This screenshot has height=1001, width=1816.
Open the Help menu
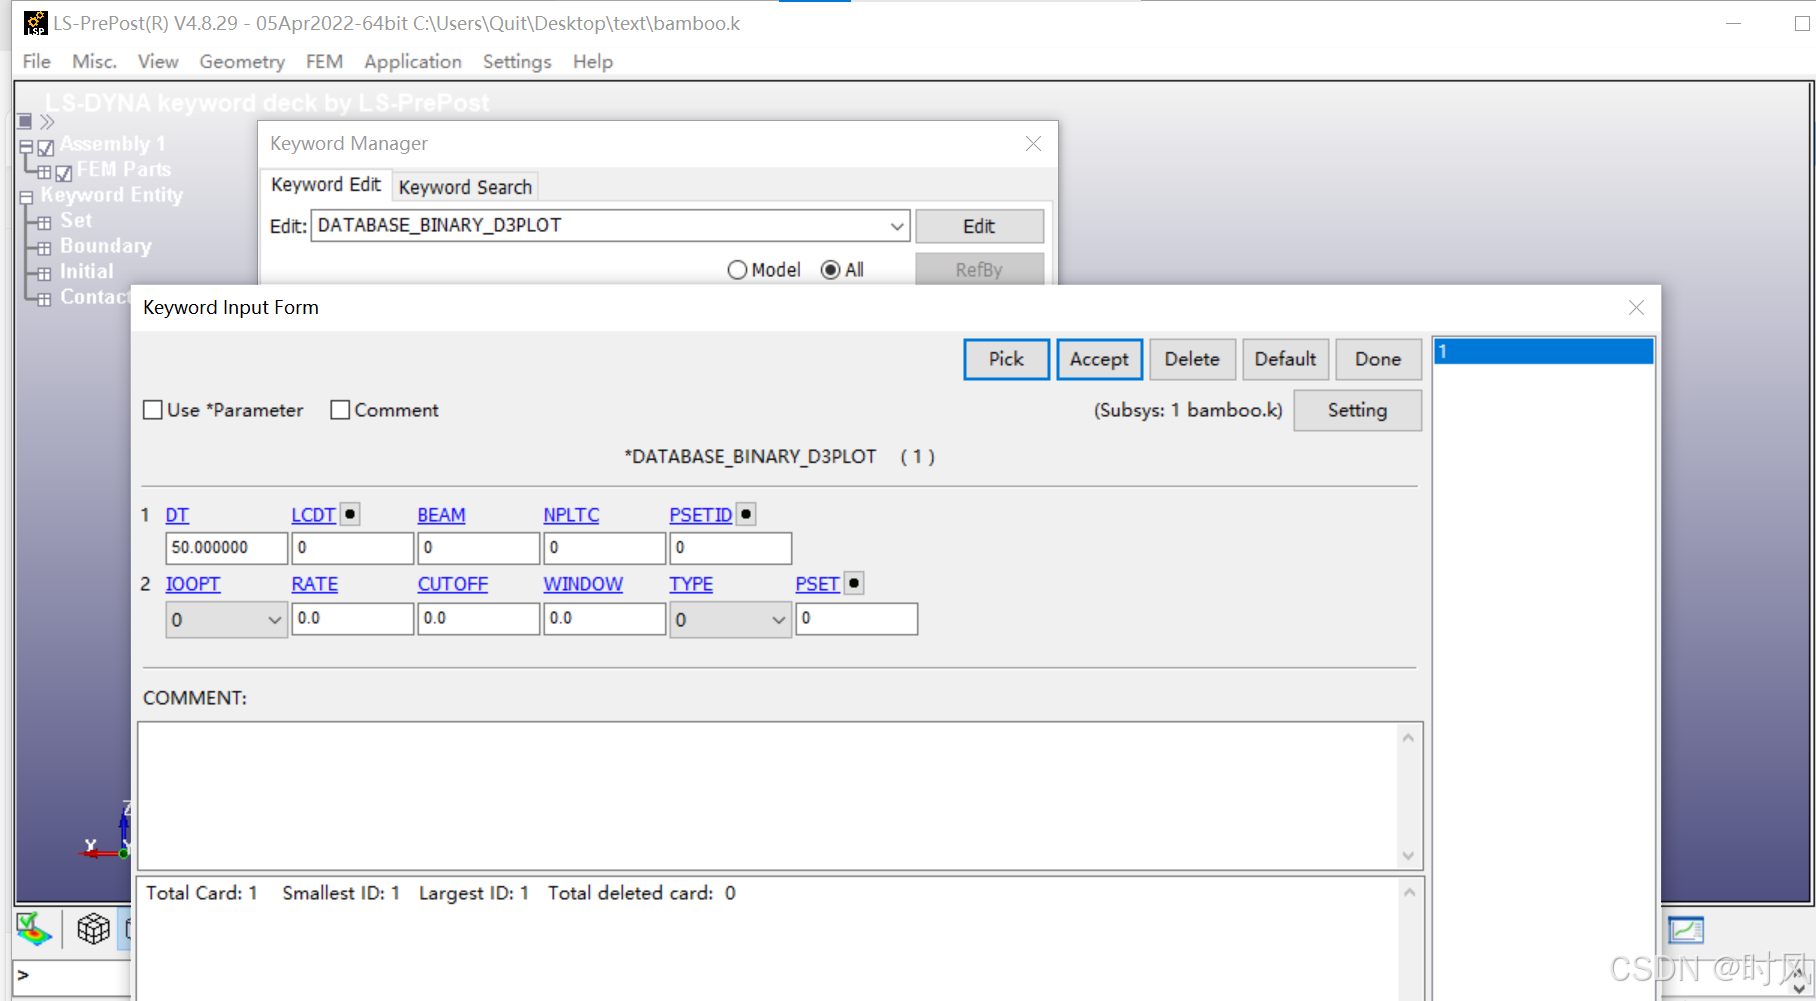coord(593,62)
